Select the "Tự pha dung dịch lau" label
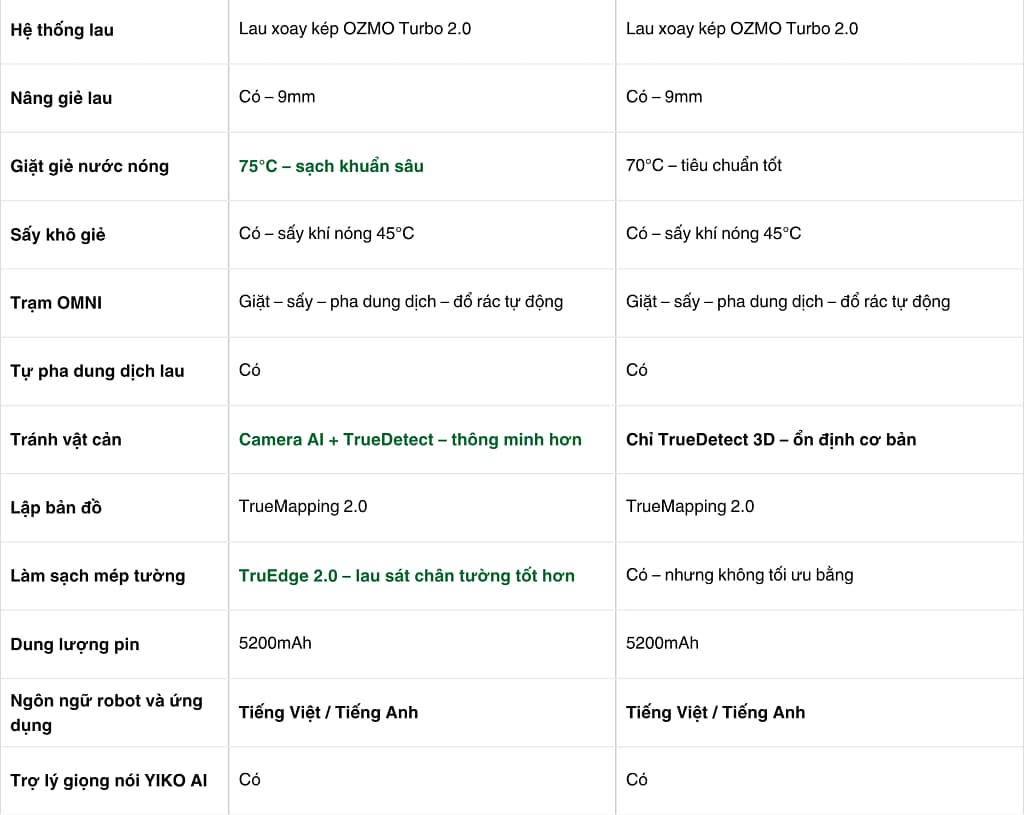The width and height of the screenshot is (1024, 815). coord(97,371)
